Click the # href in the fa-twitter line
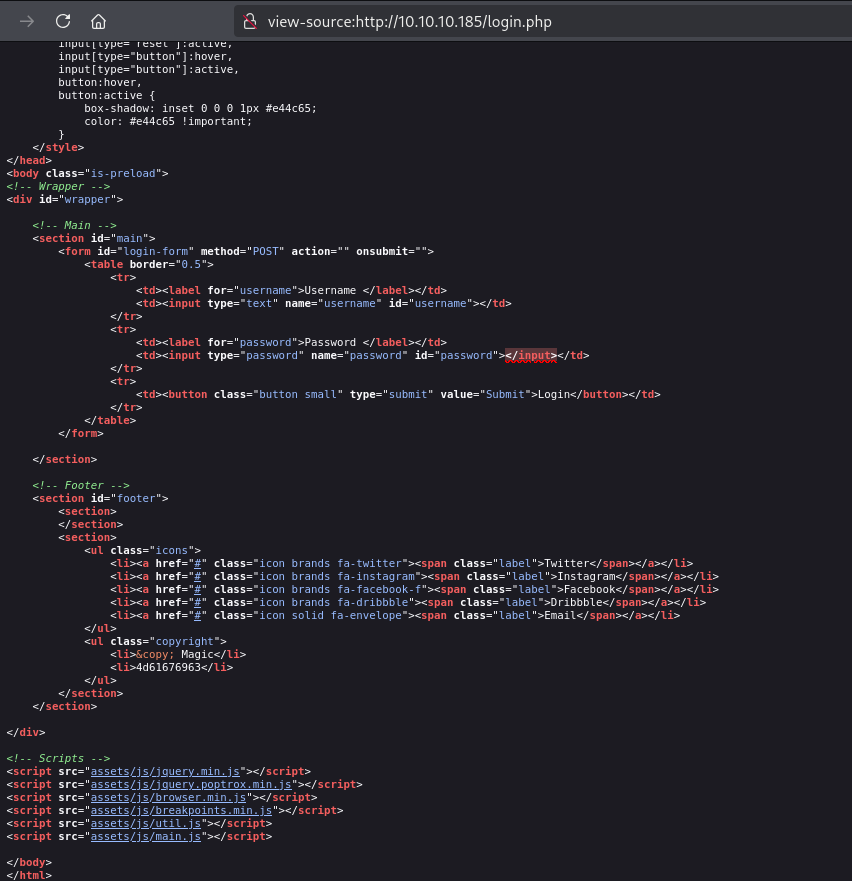Screen dimensions: 852x881 [197, 563]
